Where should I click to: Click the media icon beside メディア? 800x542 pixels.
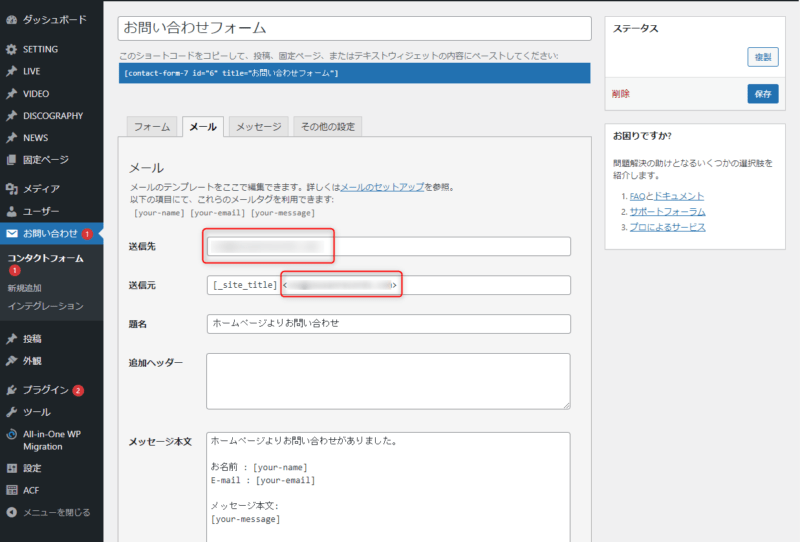[11, 188]
